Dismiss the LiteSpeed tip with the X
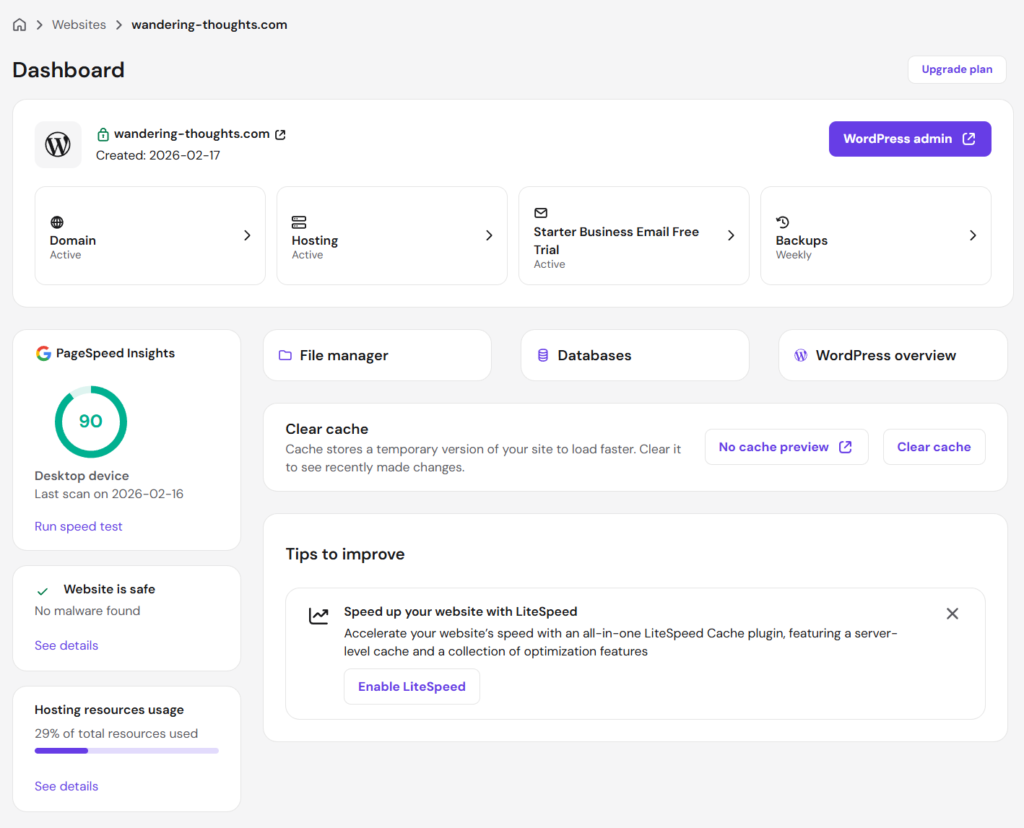 (952, 613)
